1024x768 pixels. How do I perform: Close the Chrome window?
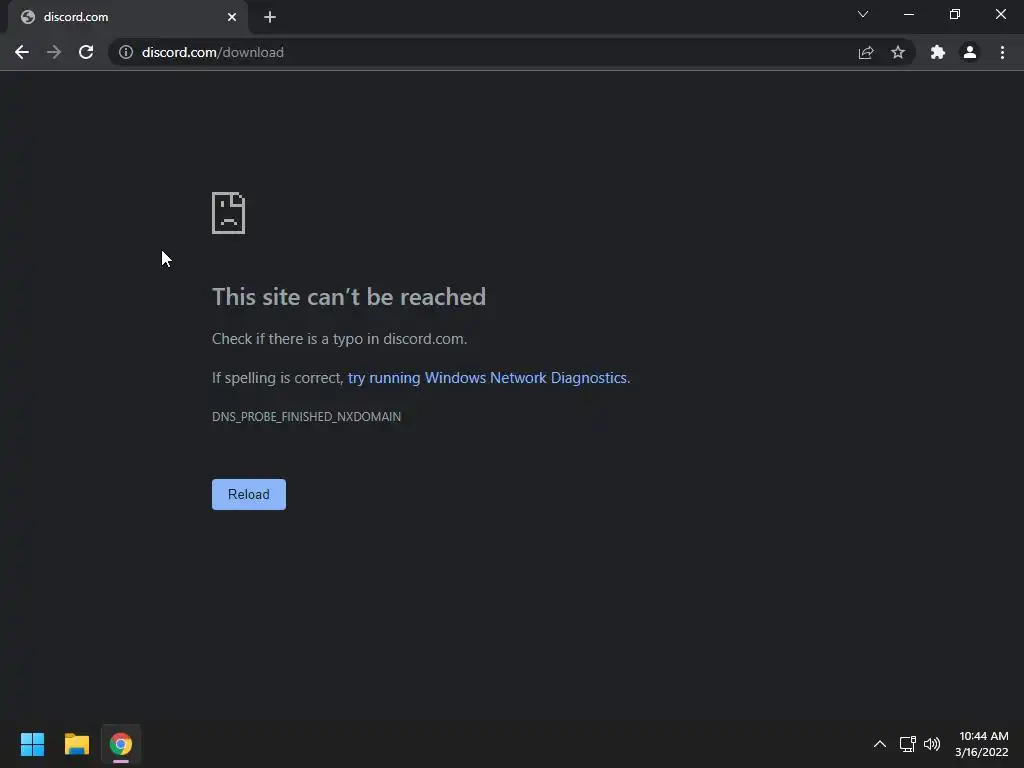tap(1000, 14)
